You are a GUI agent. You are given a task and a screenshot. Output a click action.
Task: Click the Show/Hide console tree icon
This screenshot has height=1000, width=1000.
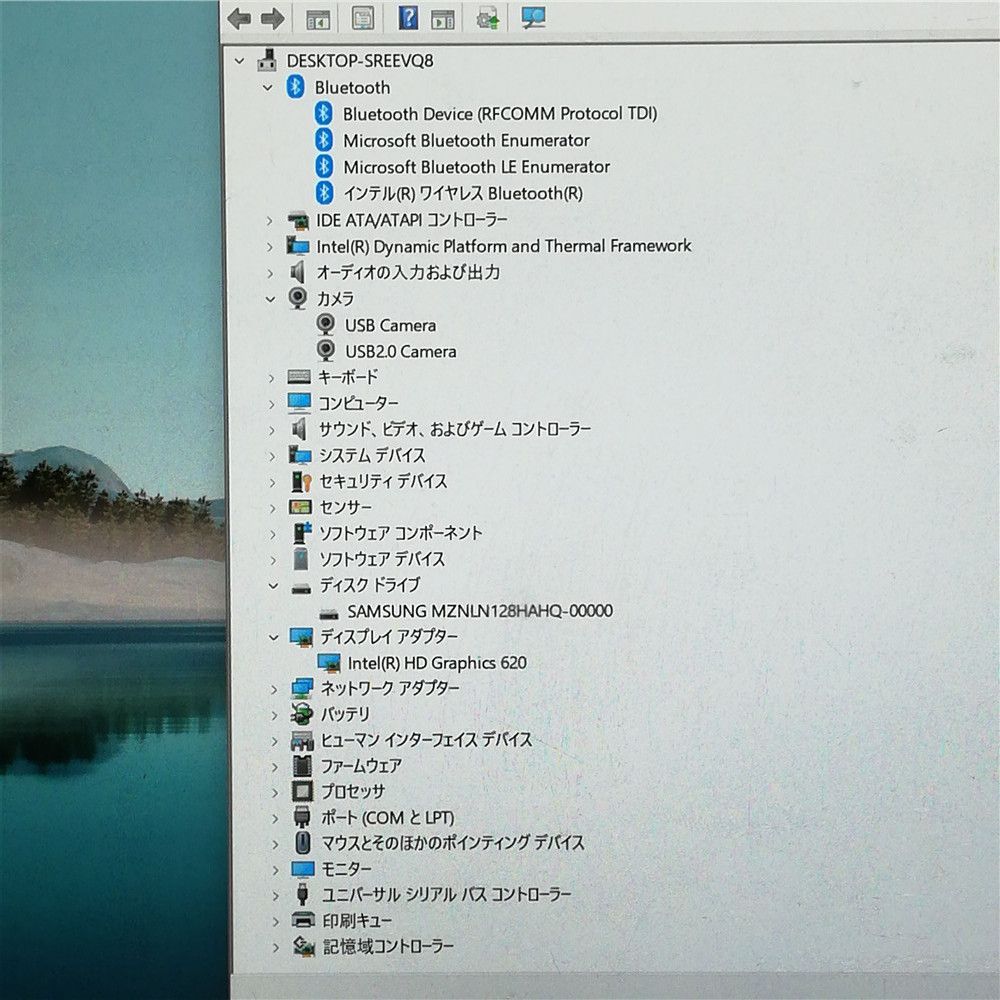[x=318, y=18]
